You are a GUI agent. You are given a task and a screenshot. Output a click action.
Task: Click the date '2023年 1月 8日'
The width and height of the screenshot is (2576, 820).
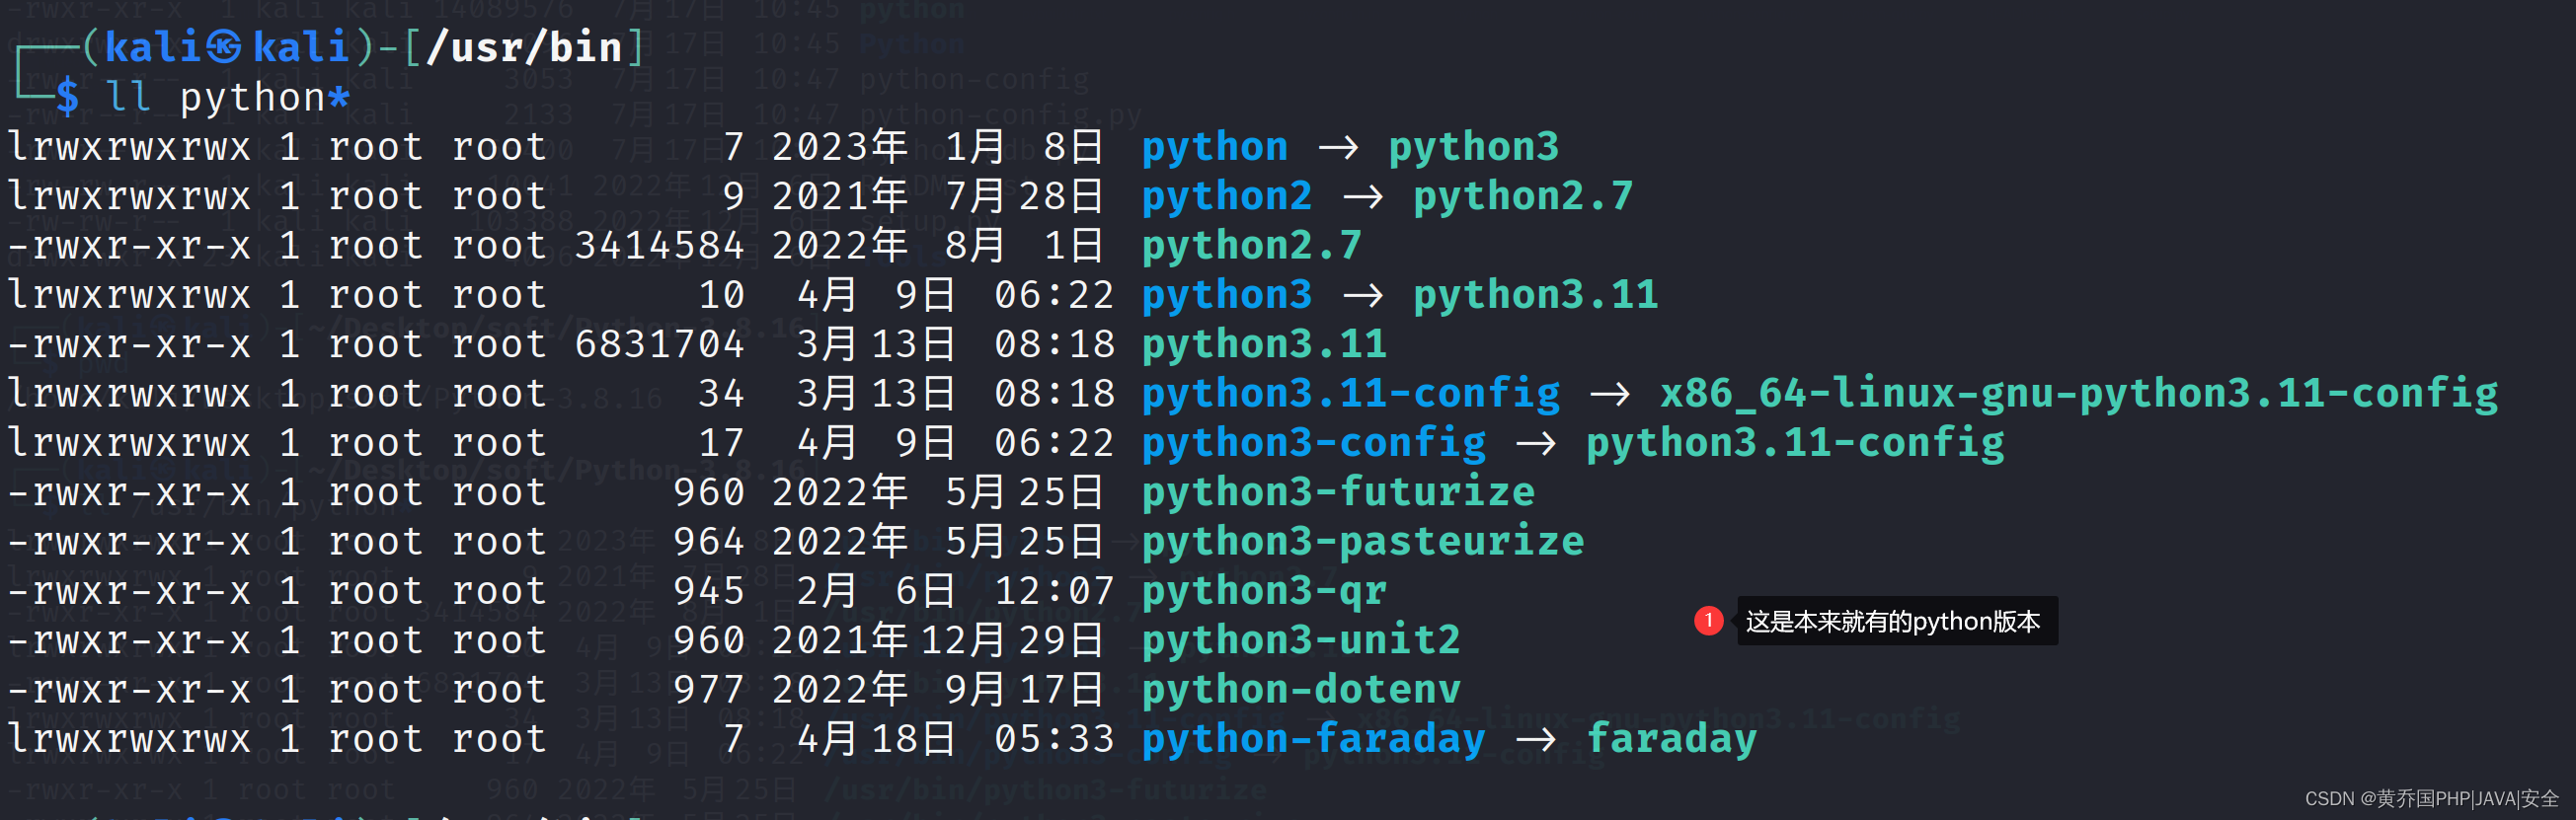pyautogui.click(x=937, y=148)
